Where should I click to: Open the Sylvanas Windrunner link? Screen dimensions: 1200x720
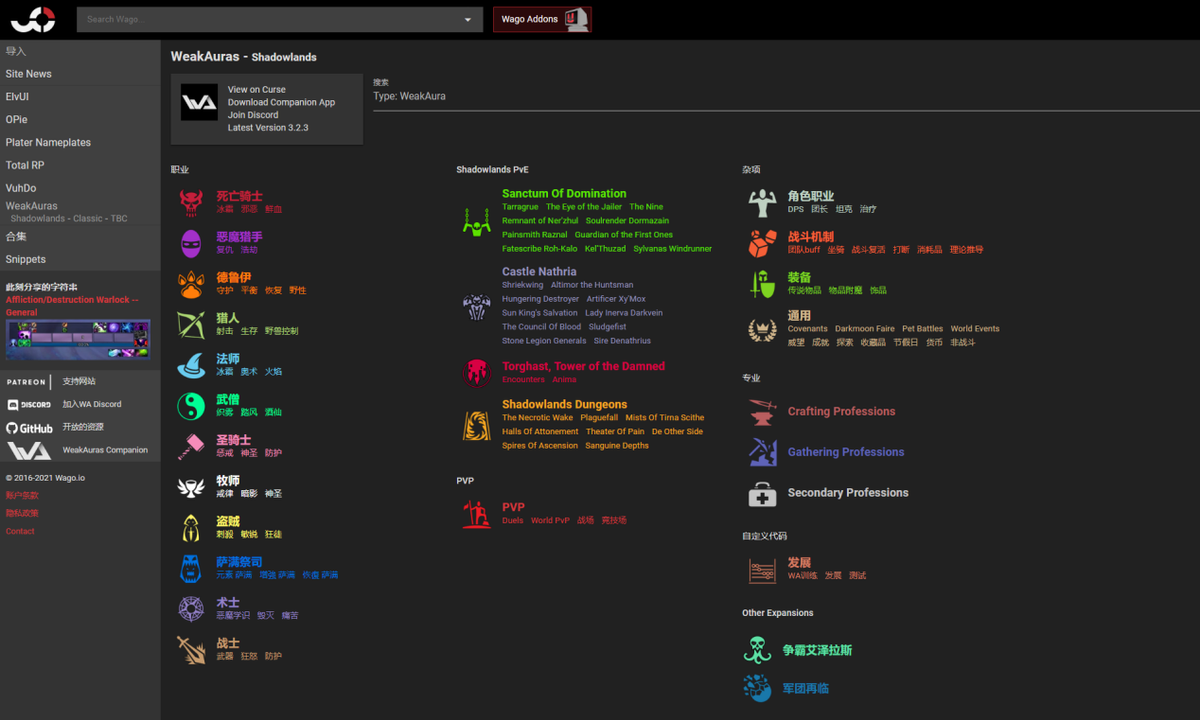[x=672, y=249]
